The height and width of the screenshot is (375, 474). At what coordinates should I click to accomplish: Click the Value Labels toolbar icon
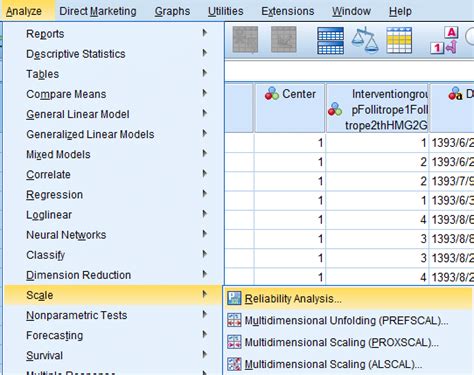tap(445, 40)
